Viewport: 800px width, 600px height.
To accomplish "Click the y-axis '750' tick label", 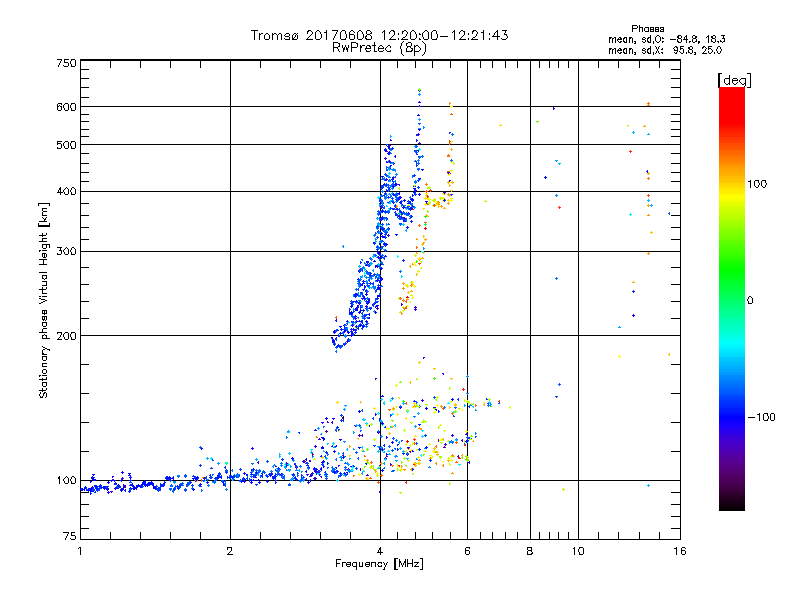I will [x=67, y=63].
